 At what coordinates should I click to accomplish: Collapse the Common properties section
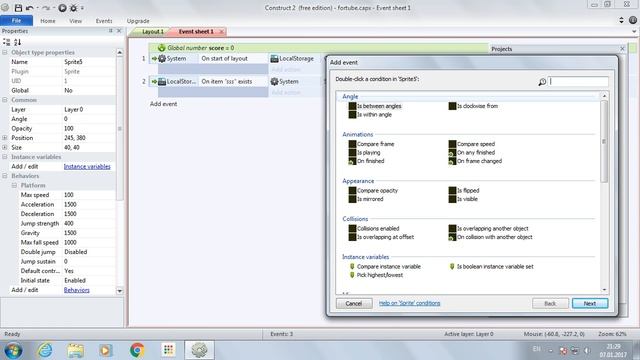[5, 100]
